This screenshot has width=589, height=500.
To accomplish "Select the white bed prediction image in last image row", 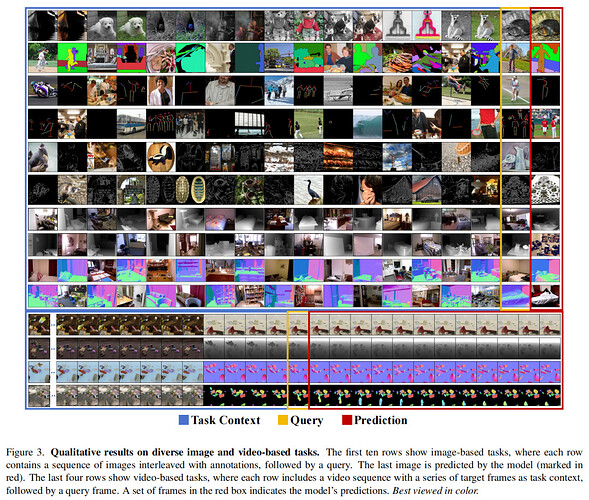I will pos(545,296).
